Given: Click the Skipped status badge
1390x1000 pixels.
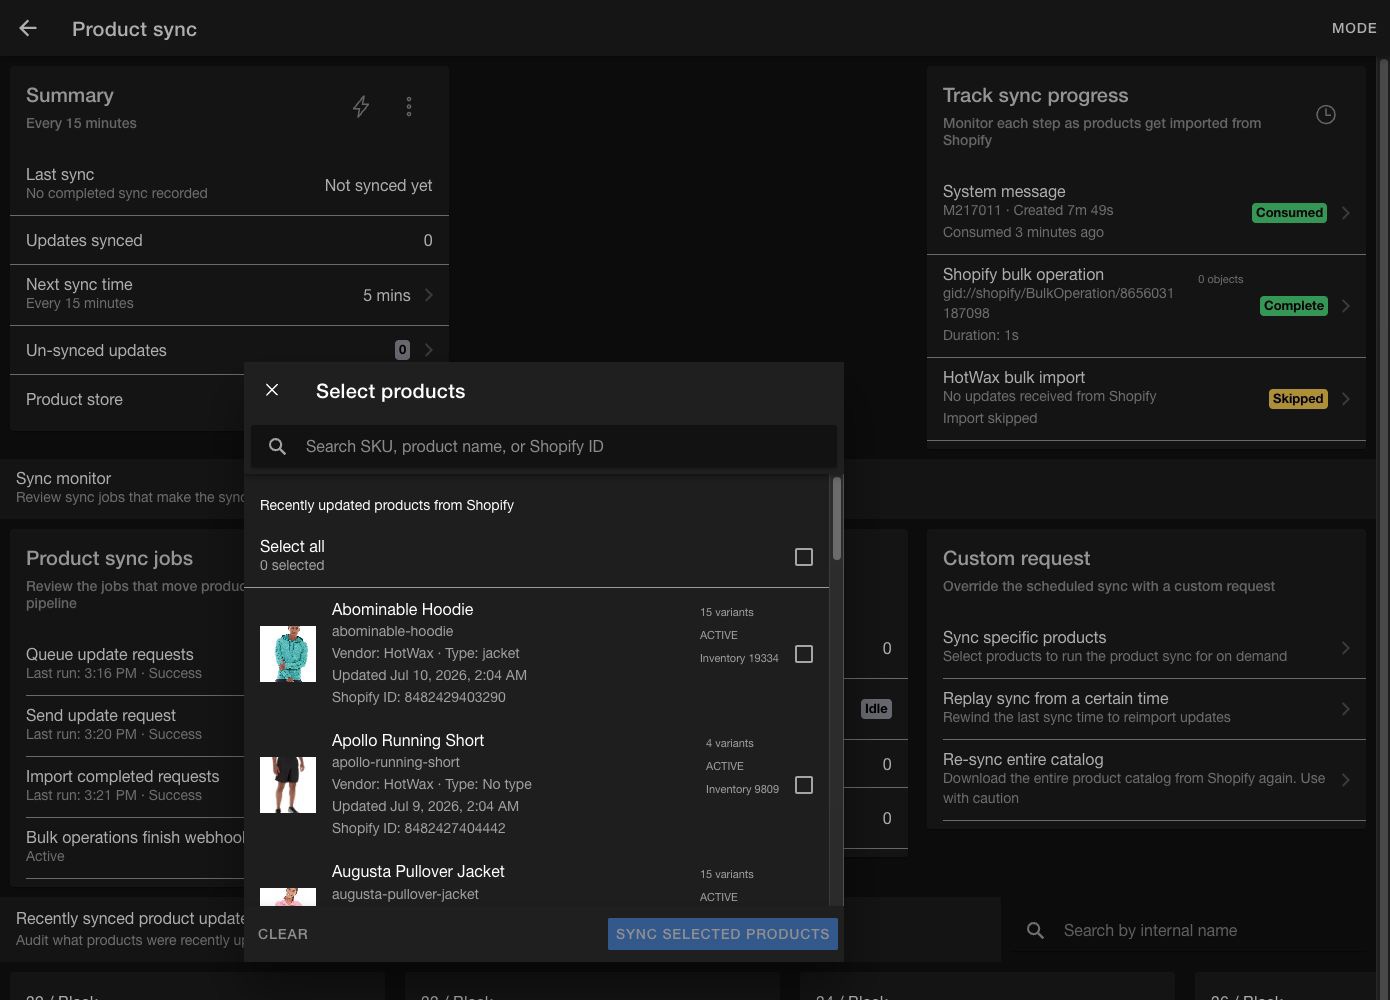Looking at the screenshot, I should pyautogui.click(x=1298, y=399).
